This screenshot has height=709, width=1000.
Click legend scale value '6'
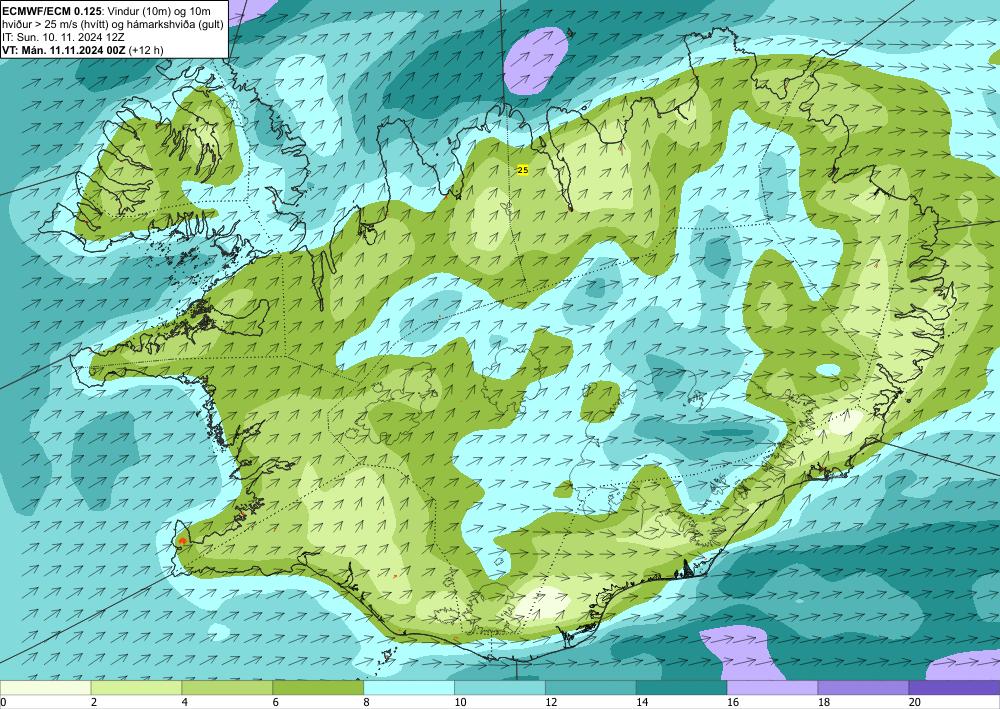pyautogui.click(x=276, y=702)
